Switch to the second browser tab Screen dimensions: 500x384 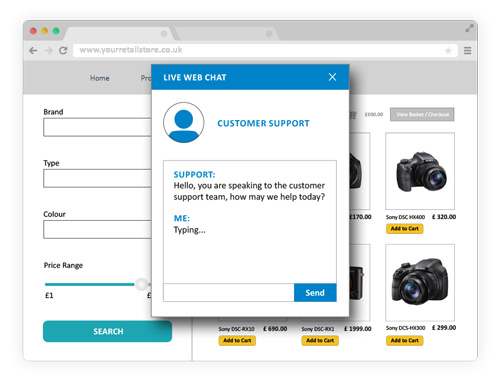[x=227, y=34]
